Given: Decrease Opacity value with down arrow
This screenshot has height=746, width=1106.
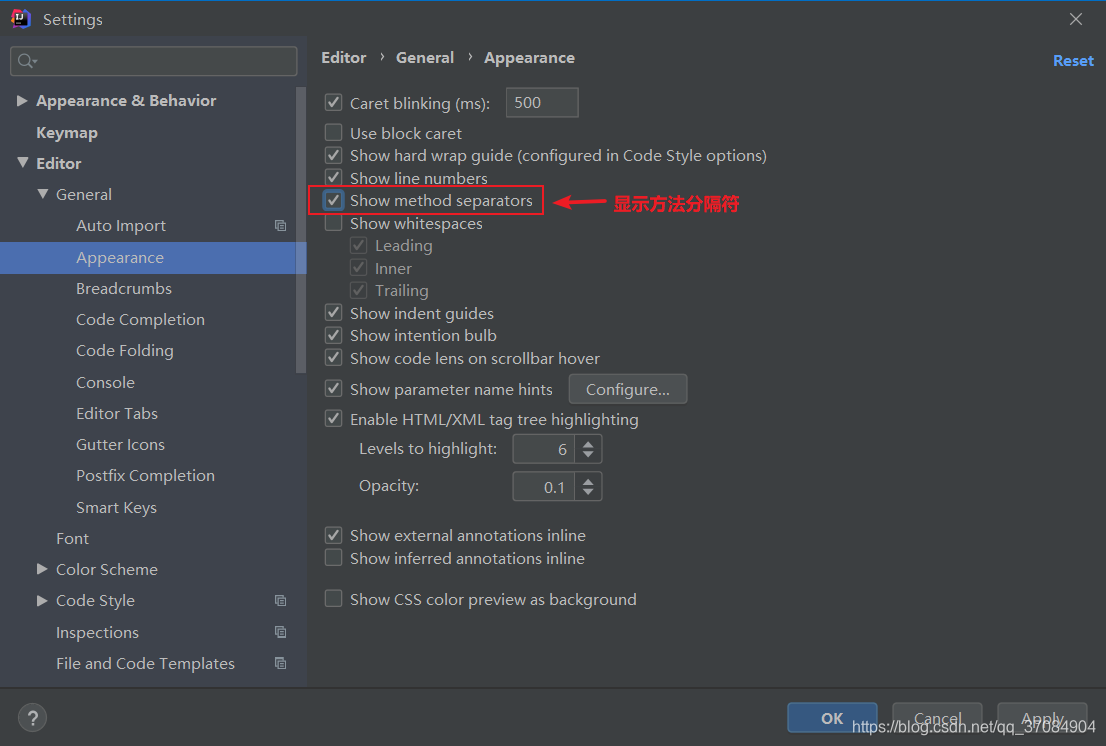Looking at the screenshot, I should click(x=588, y=493).
